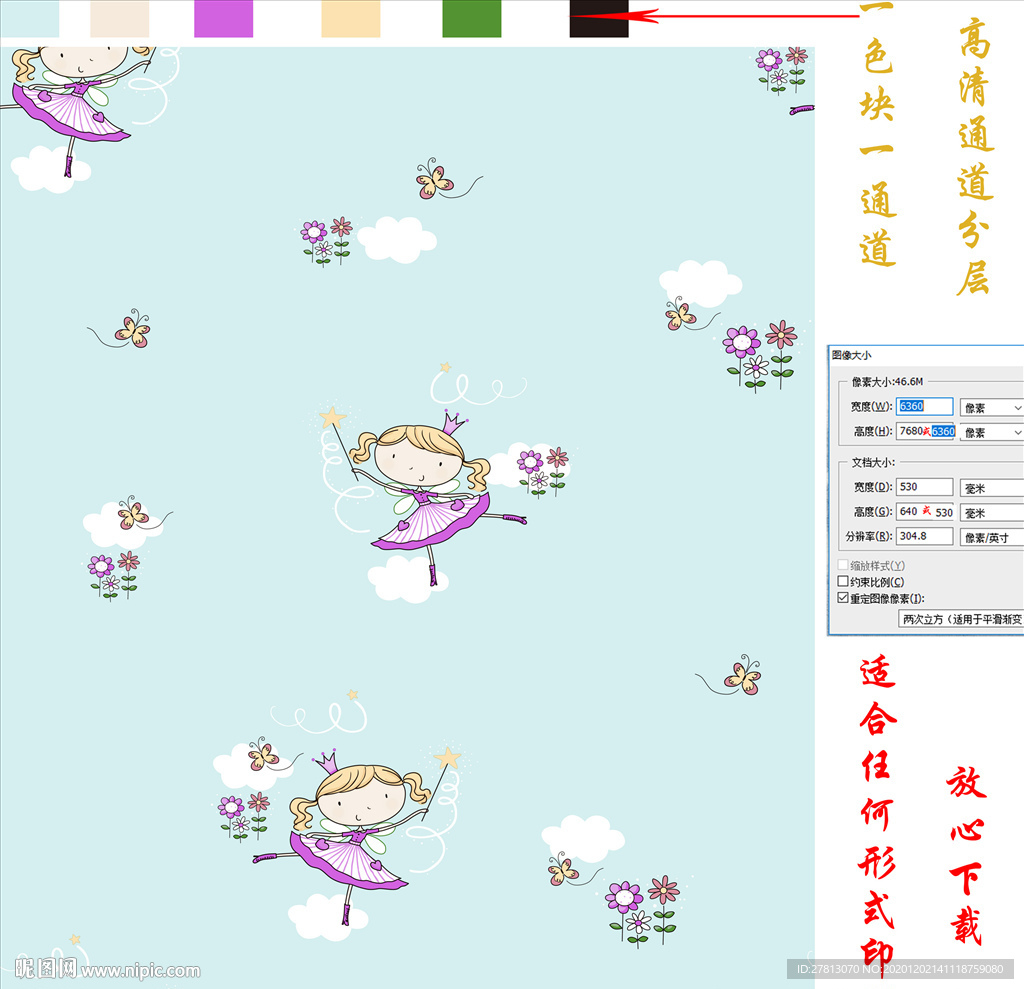Click the resolution field showing 304.8
This screenshot has width=1024, height=989.
(924, 536)
